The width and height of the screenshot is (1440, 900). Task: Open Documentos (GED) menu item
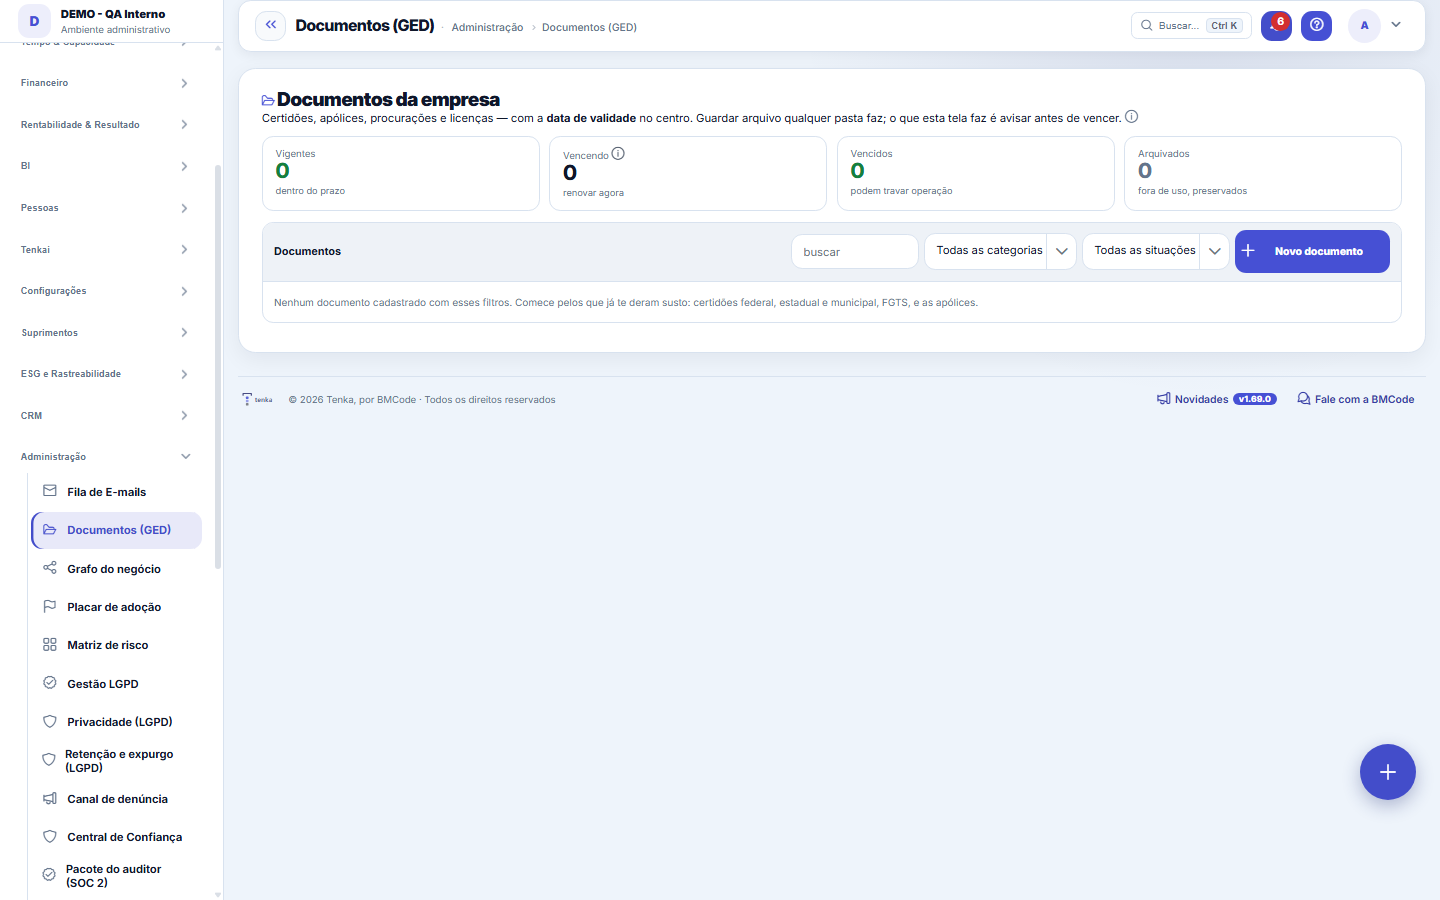pos(117,530)
